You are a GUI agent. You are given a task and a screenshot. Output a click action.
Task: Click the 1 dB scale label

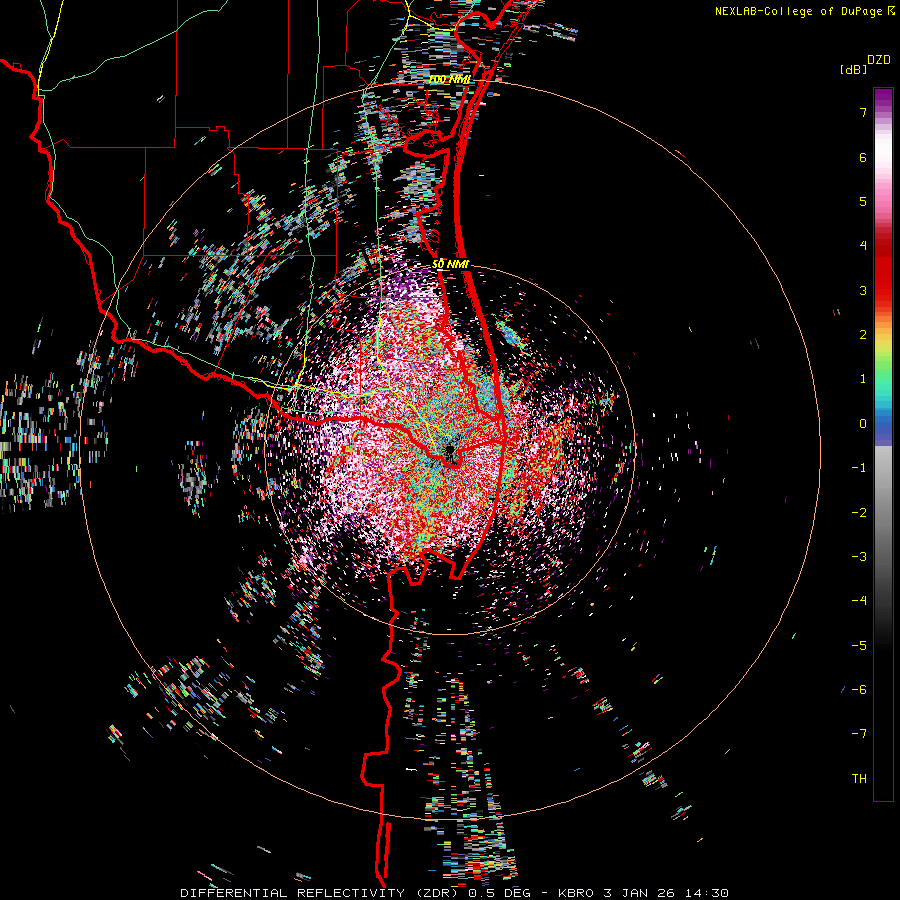[863, 379]
